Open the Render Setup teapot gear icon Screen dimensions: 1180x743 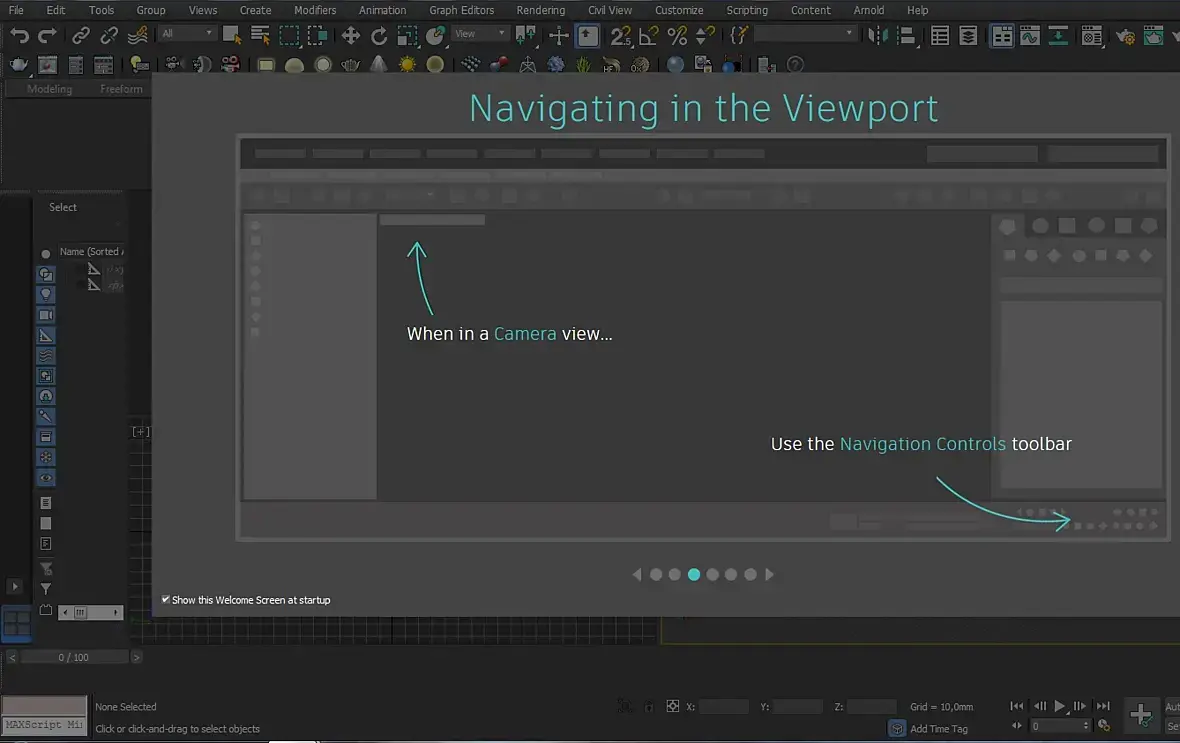tap(1125, 35)
